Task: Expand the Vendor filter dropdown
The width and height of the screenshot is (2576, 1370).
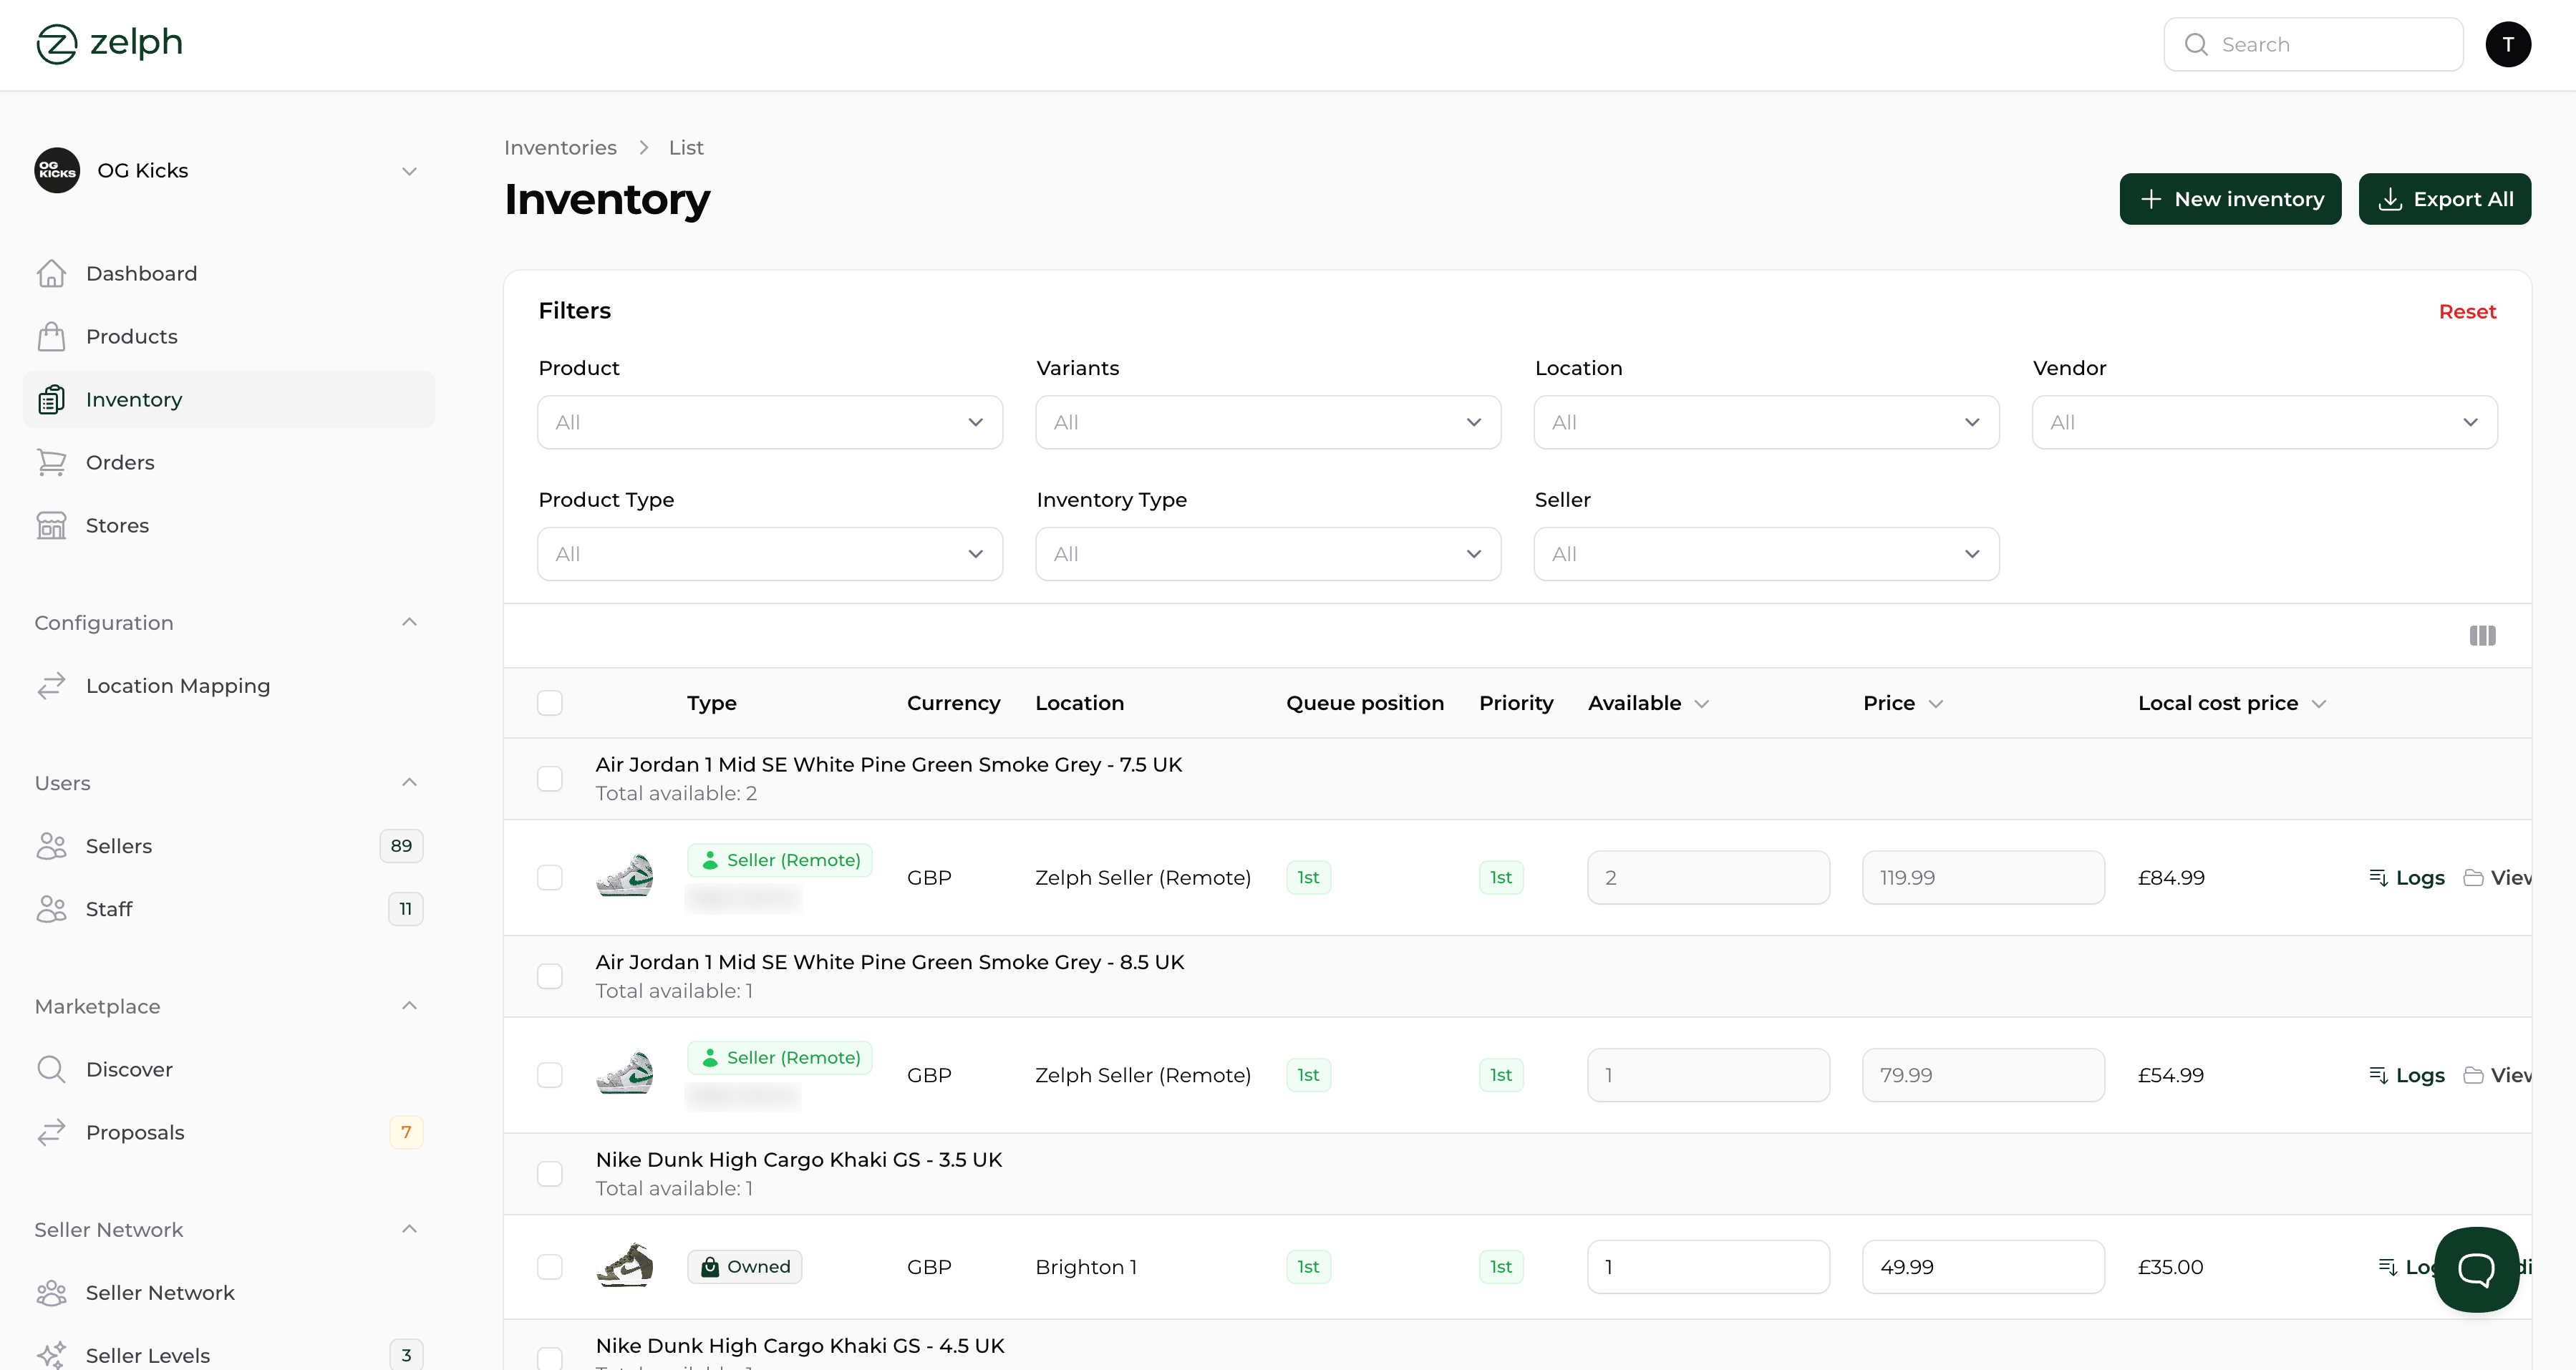Action: 2264,421
